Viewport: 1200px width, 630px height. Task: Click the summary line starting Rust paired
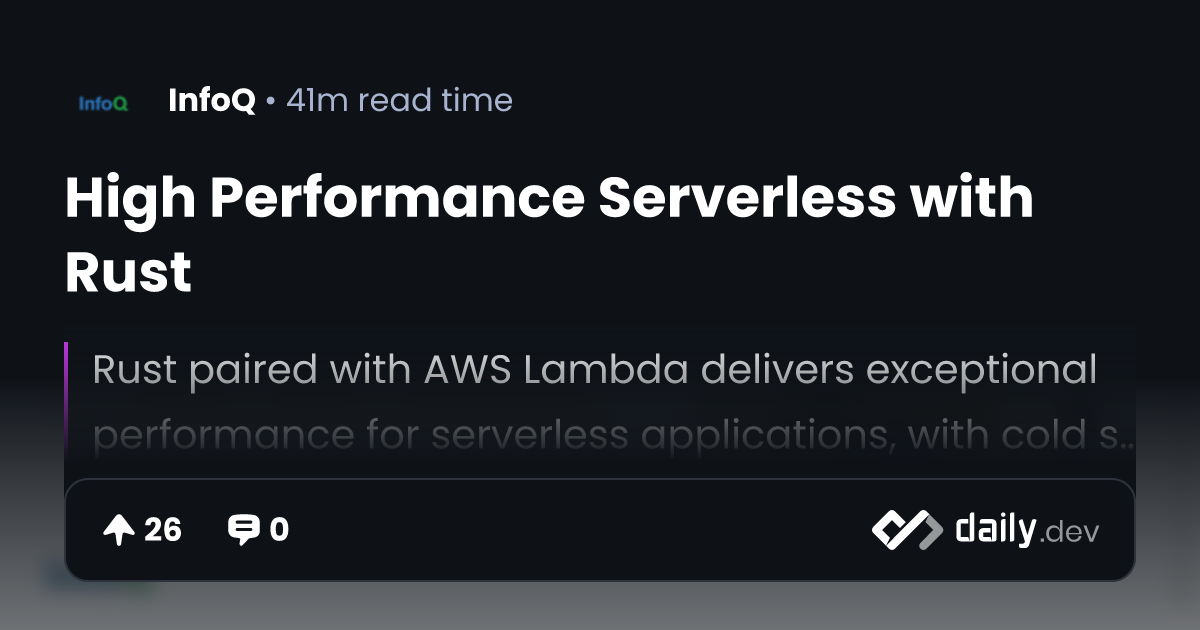pos(594,371)
